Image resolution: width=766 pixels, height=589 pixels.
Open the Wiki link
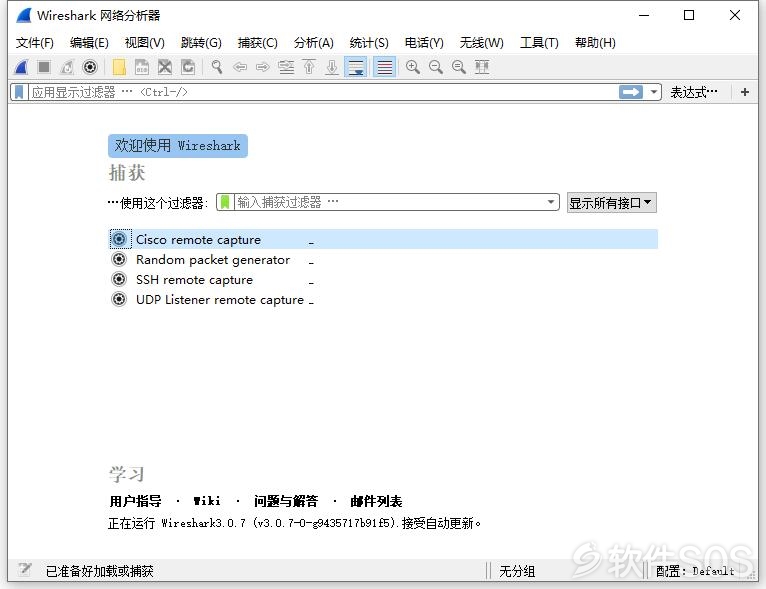pos(207,501)
